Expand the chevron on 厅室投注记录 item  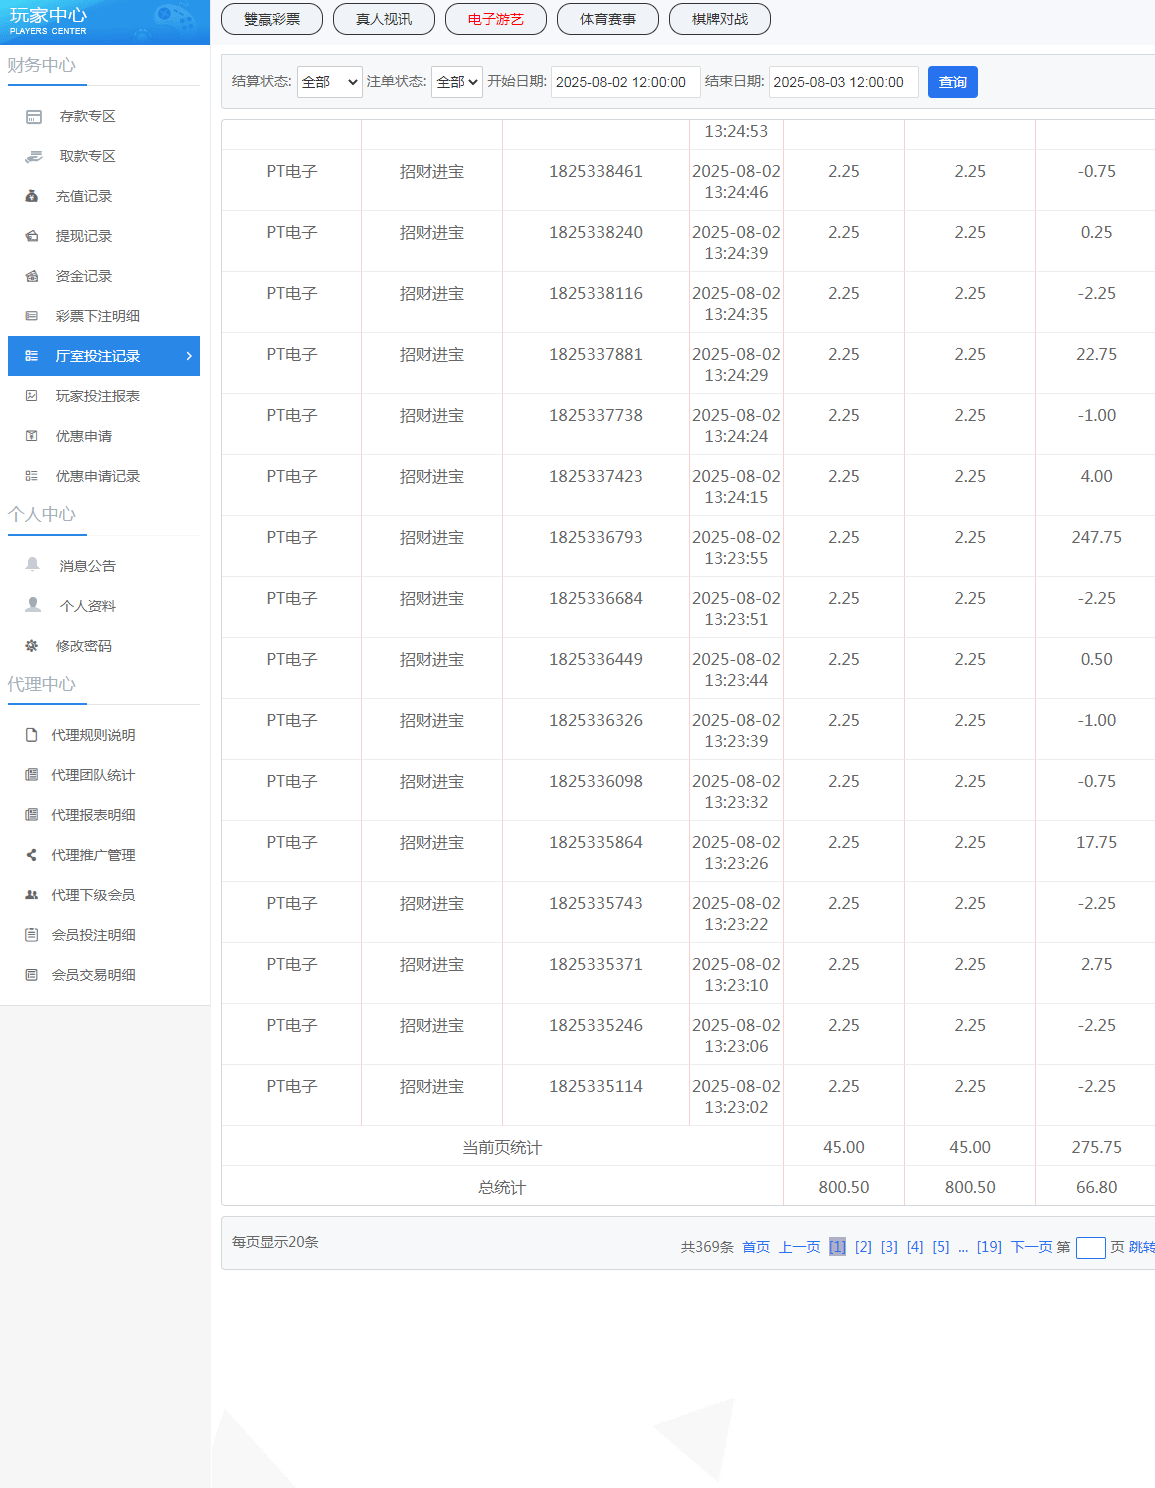pyautogui.click(x=189, y=356)
